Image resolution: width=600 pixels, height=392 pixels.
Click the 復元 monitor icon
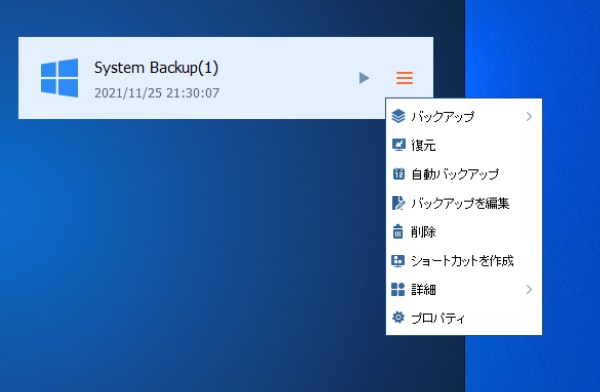point(398,145)
